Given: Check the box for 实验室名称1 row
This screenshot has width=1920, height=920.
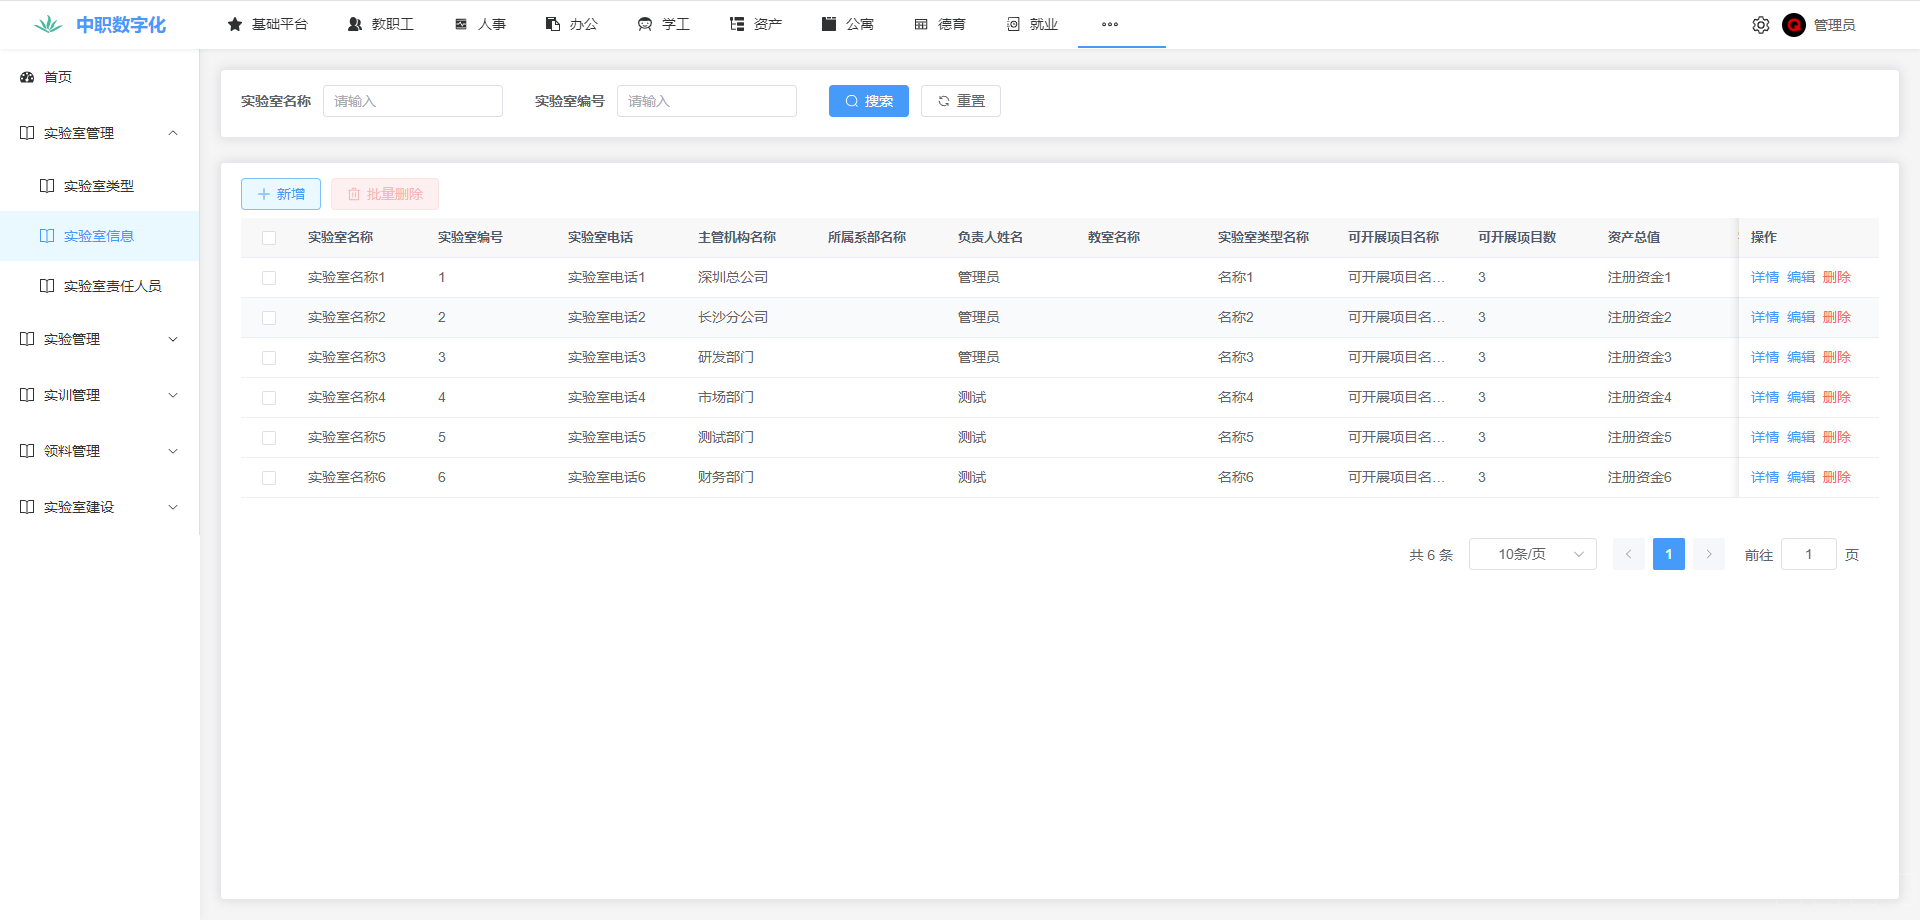Looking at the screenshot, I should coord(269,278).
